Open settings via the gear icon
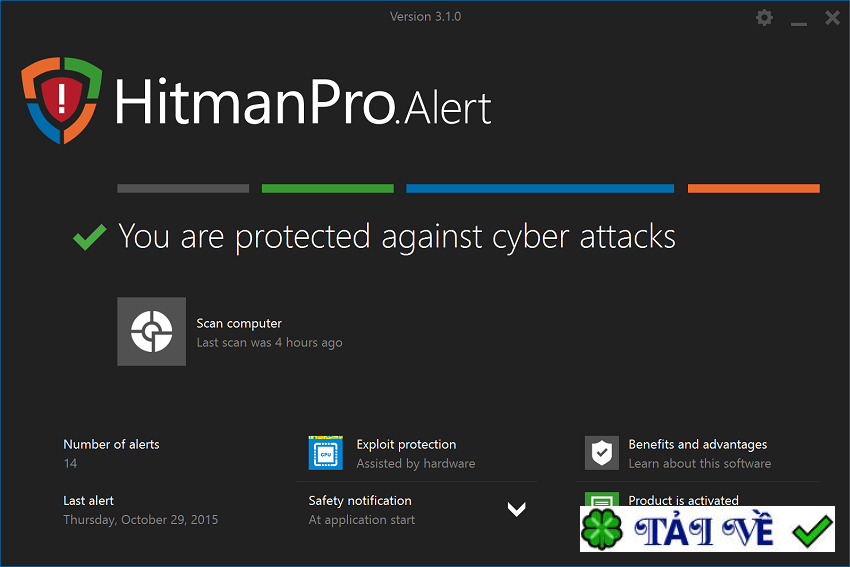 pyautogui.click(x=764, y=18)
